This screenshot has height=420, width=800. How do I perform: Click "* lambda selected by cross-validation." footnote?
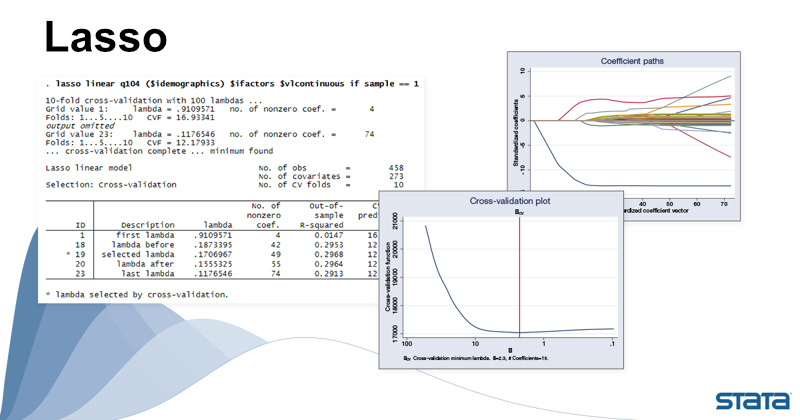(137, 294)
